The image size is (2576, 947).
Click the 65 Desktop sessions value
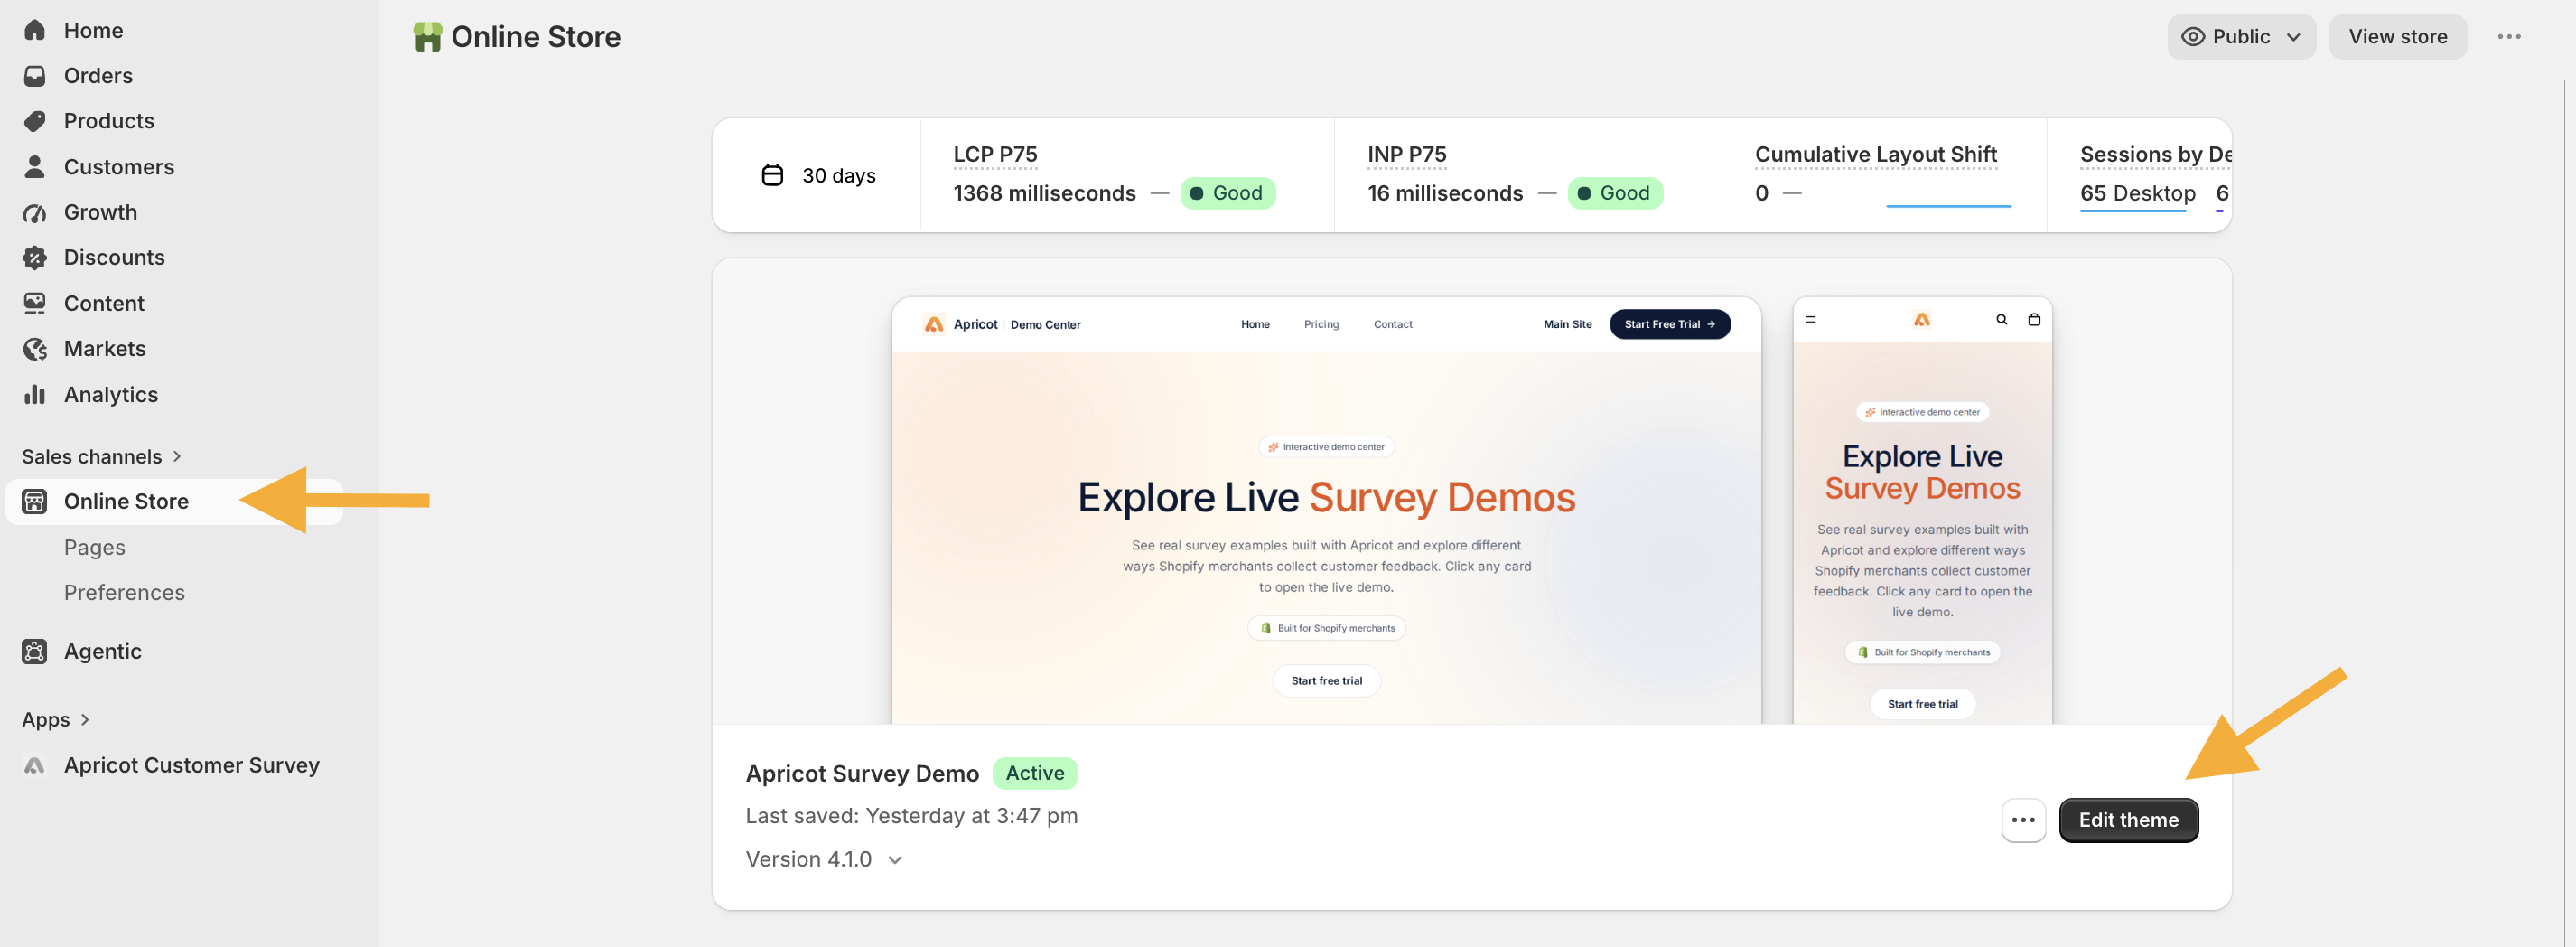(2138, 193)
